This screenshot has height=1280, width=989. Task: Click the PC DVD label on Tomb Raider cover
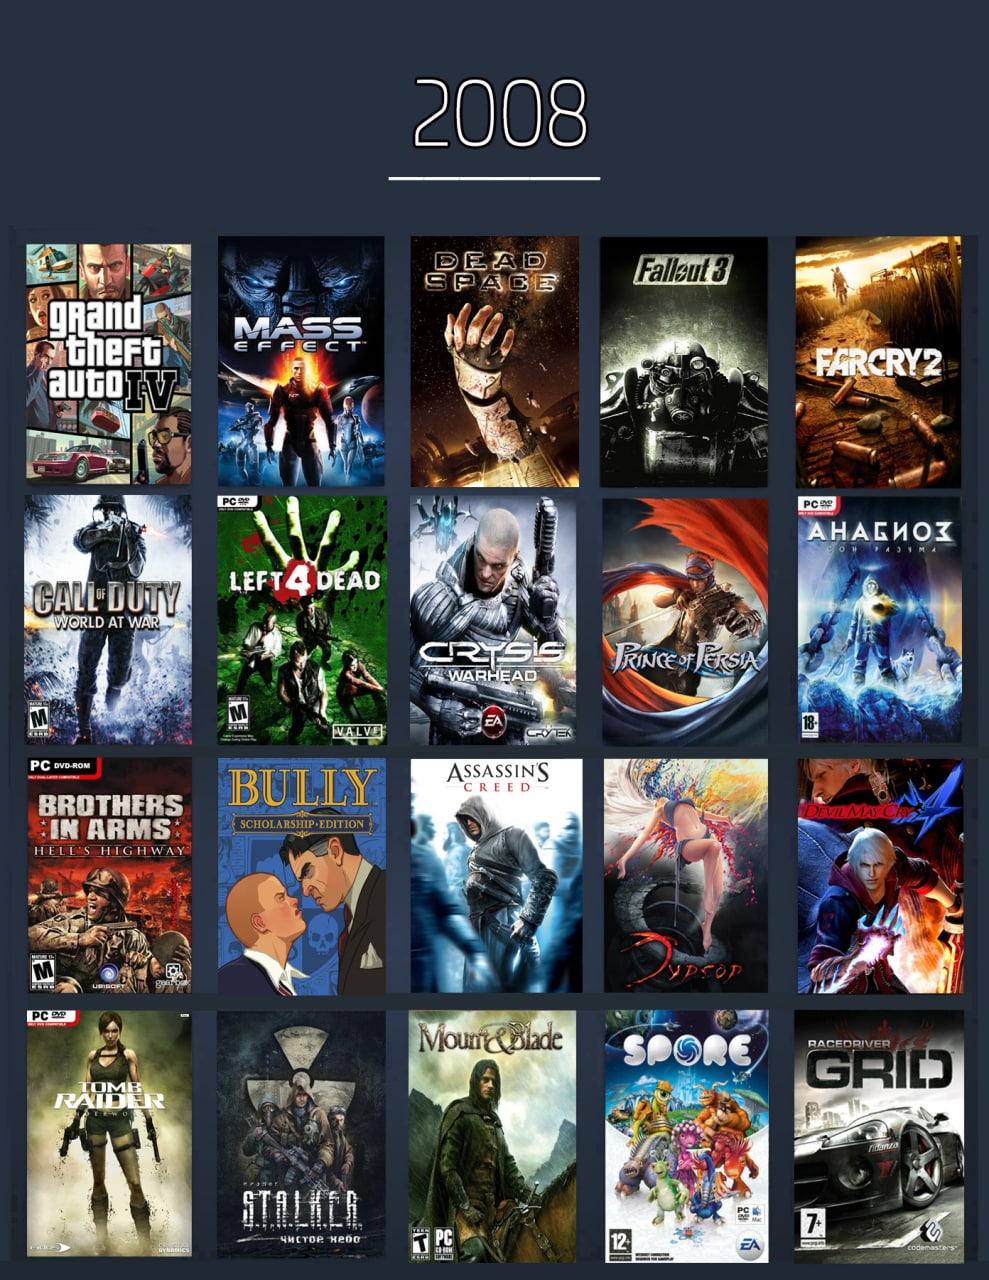[x=51, y=1018]
